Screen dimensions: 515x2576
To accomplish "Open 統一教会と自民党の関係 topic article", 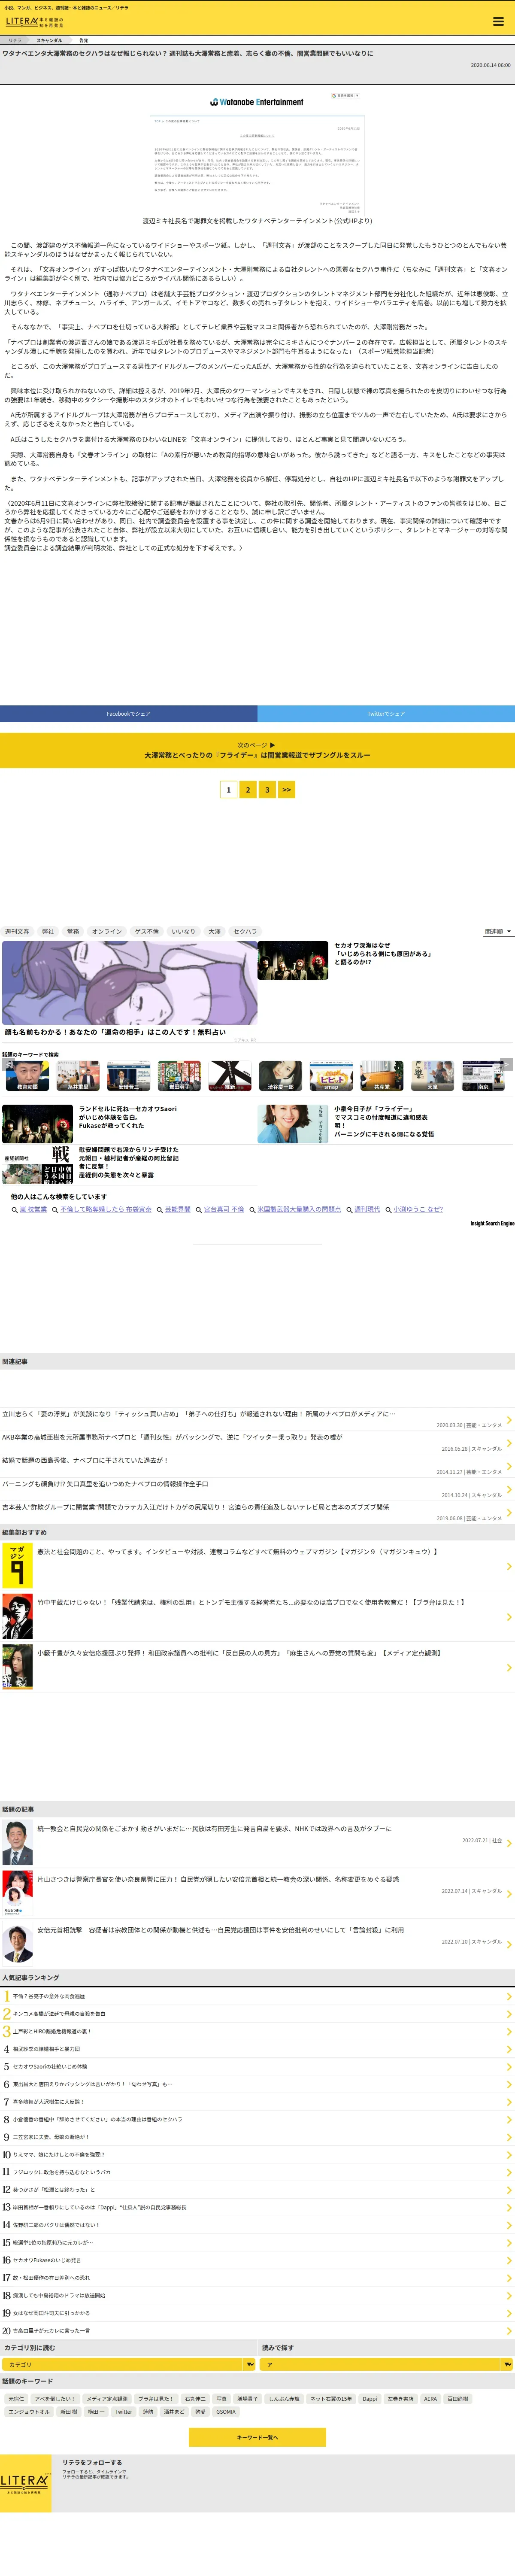I will 215,1828.
